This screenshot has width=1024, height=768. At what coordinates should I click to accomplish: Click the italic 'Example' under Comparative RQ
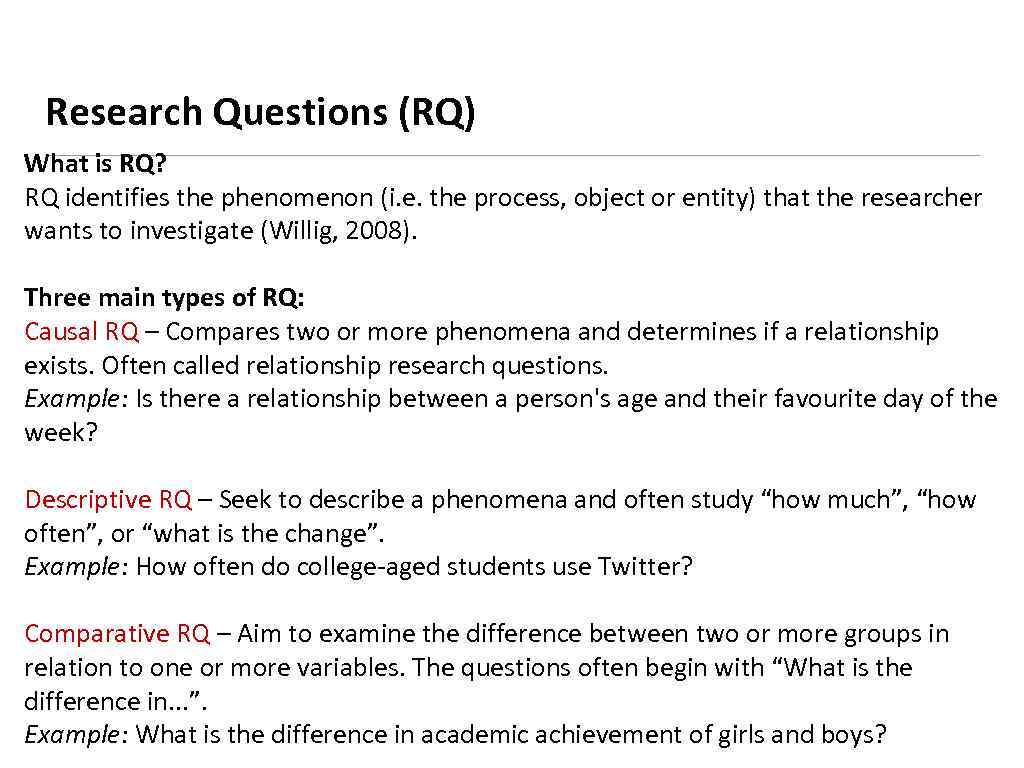pos(72,735)
